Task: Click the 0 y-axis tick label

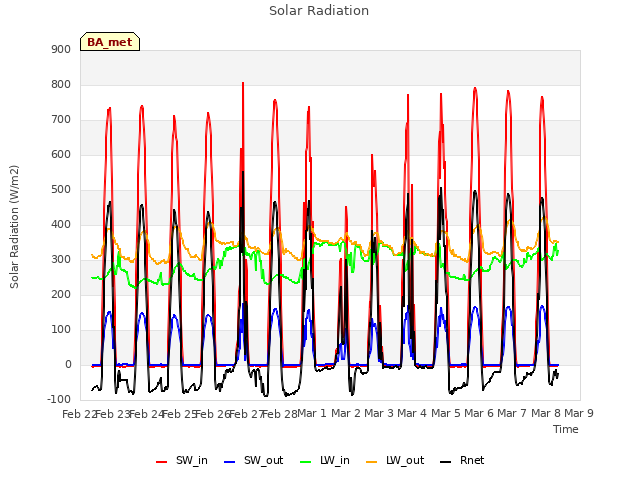Action: pos(68,365)
